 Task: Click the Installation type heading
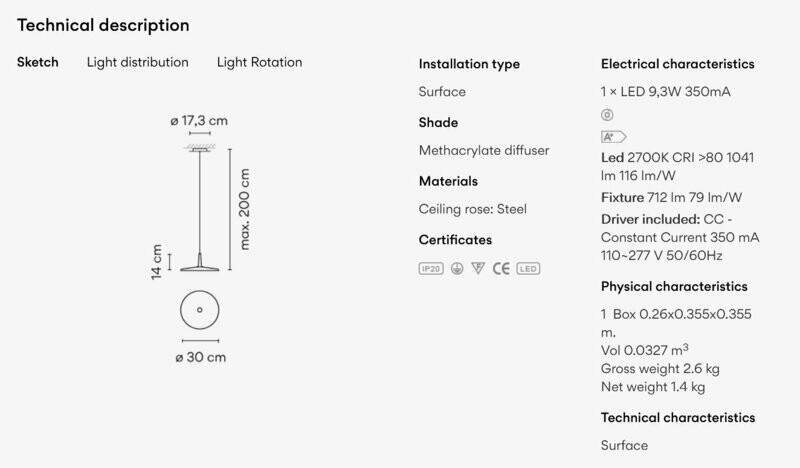pos(469,64)
